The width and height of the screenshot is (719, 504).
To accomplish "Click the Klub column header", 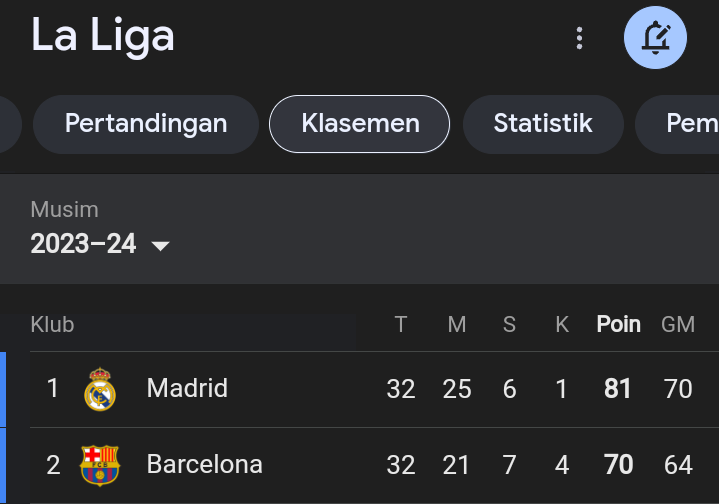I will click(x=52, y=325).
